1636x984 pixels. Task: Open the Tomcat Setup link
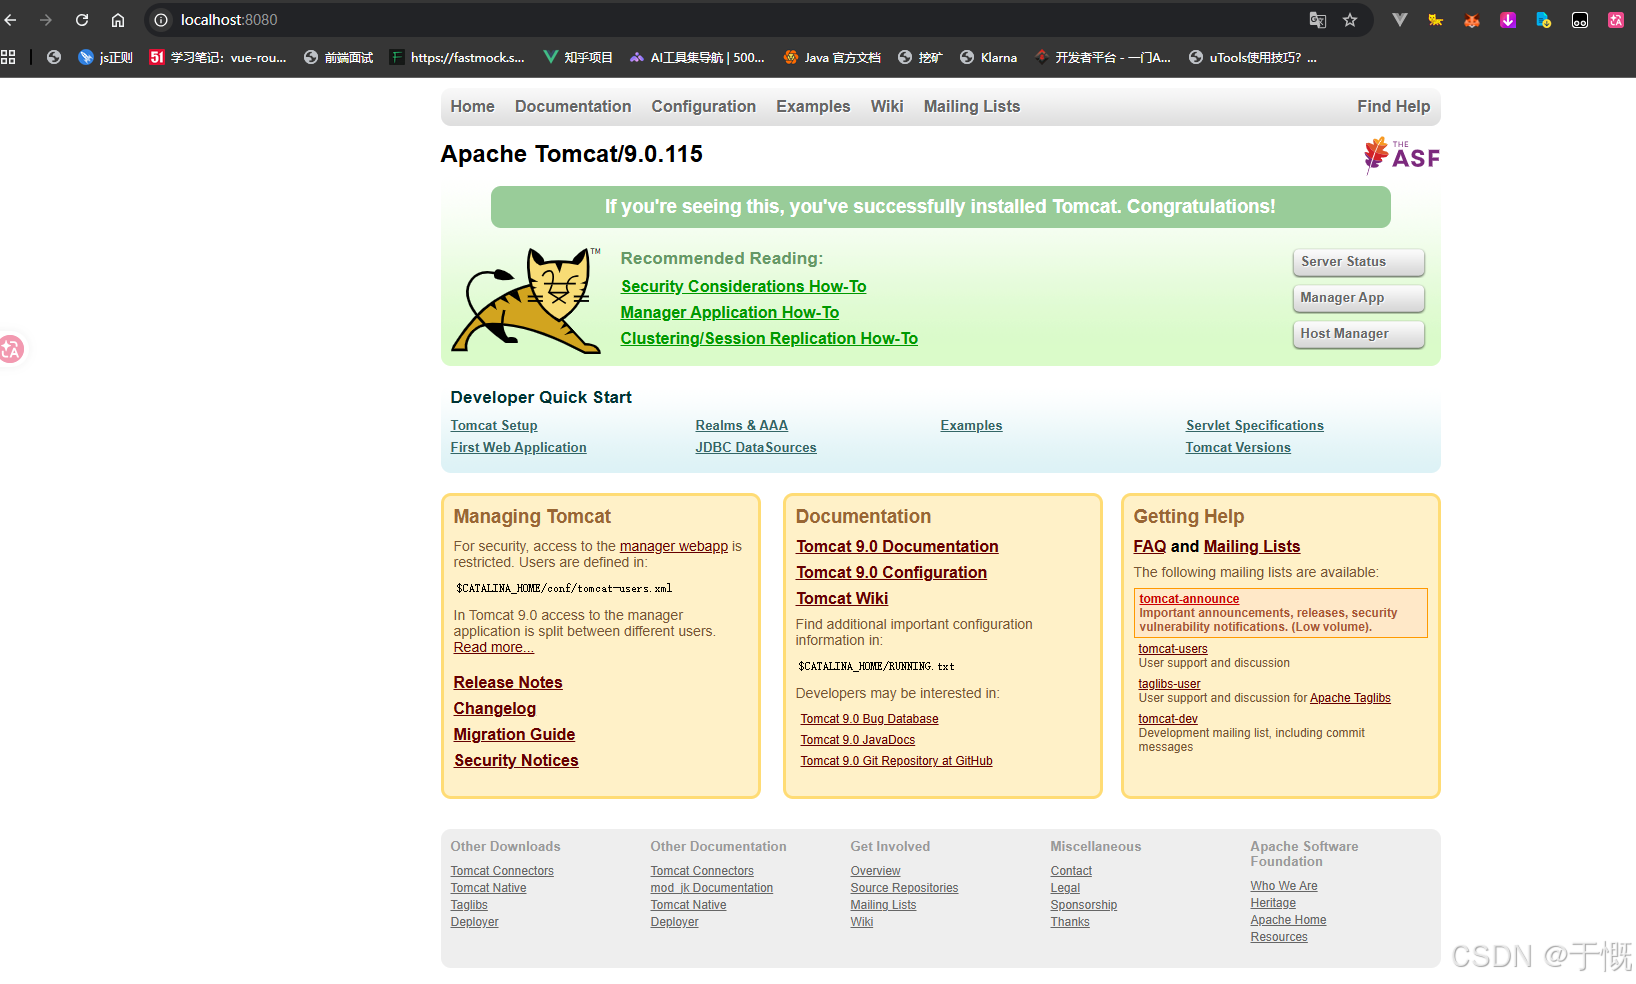click(x=494, y=425)
